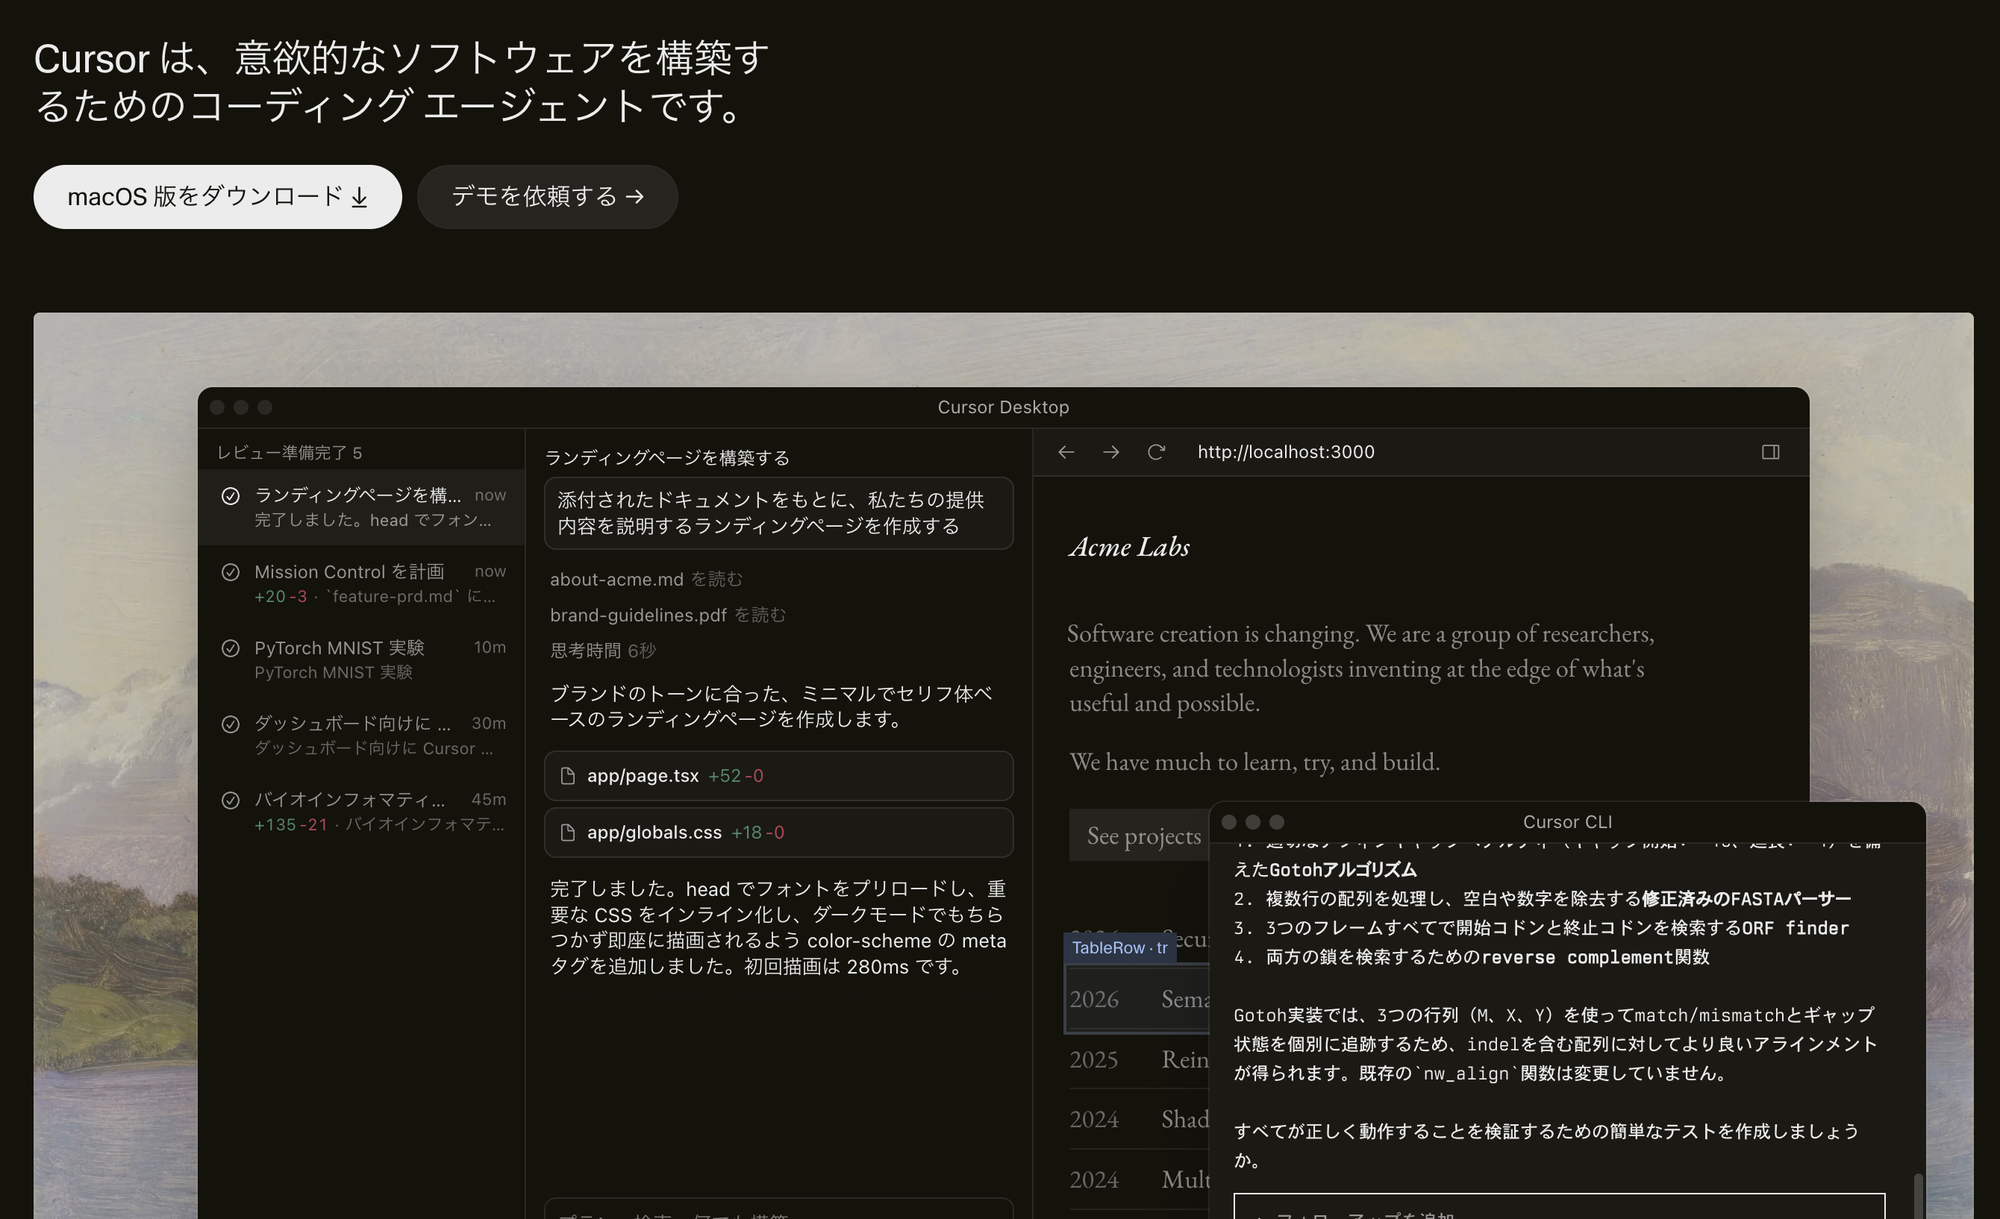
Task: Click the browser back arrow icon
Action: 1066,452
